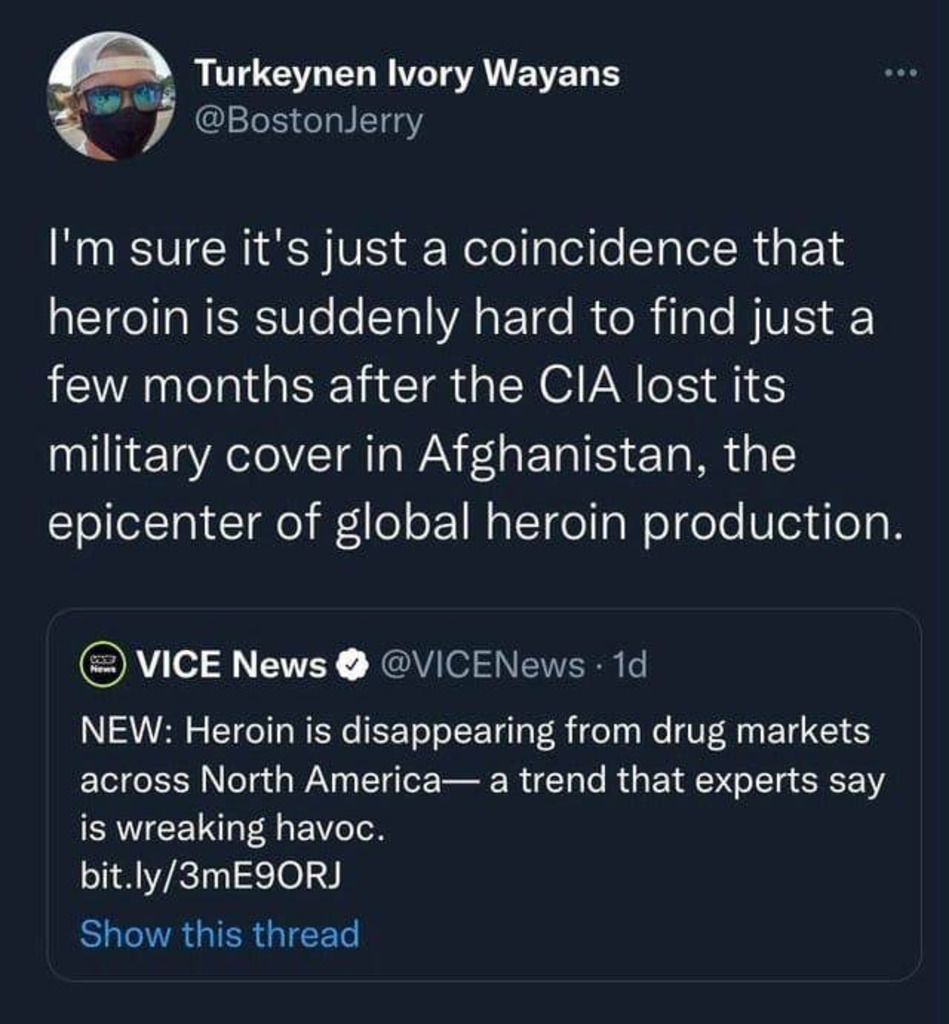
Task: Click the VICE News round logo icon
Action: pyautogui.click(x=102, y=664)
